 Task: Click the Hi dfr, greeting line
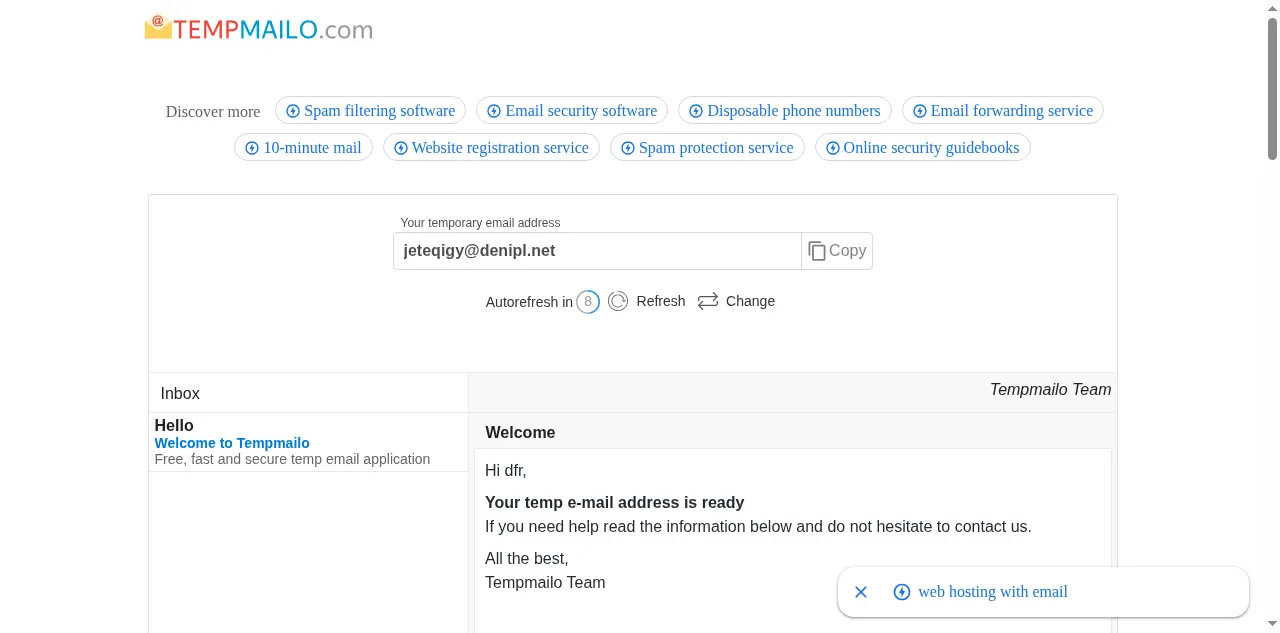point(506,471)
